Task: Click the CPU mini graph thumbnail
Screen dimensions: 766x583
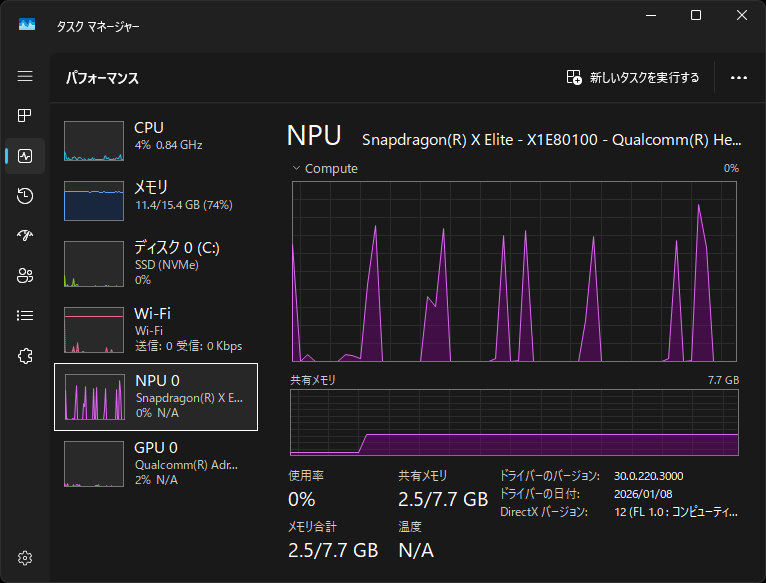Action: point(94,141)
